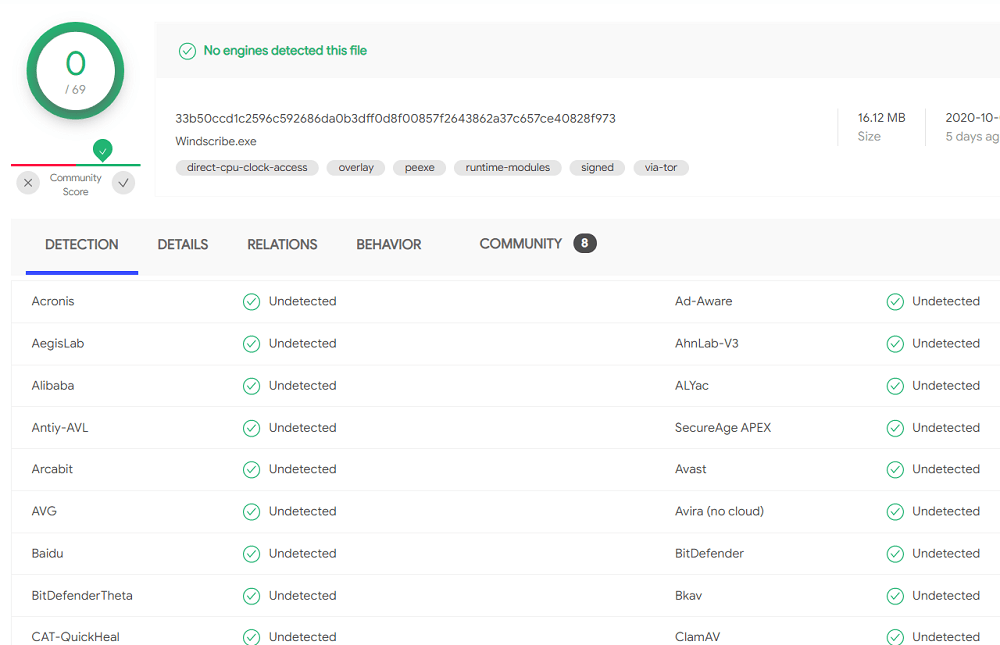
Task: Select the peexe tag
Action: (420, 168)
